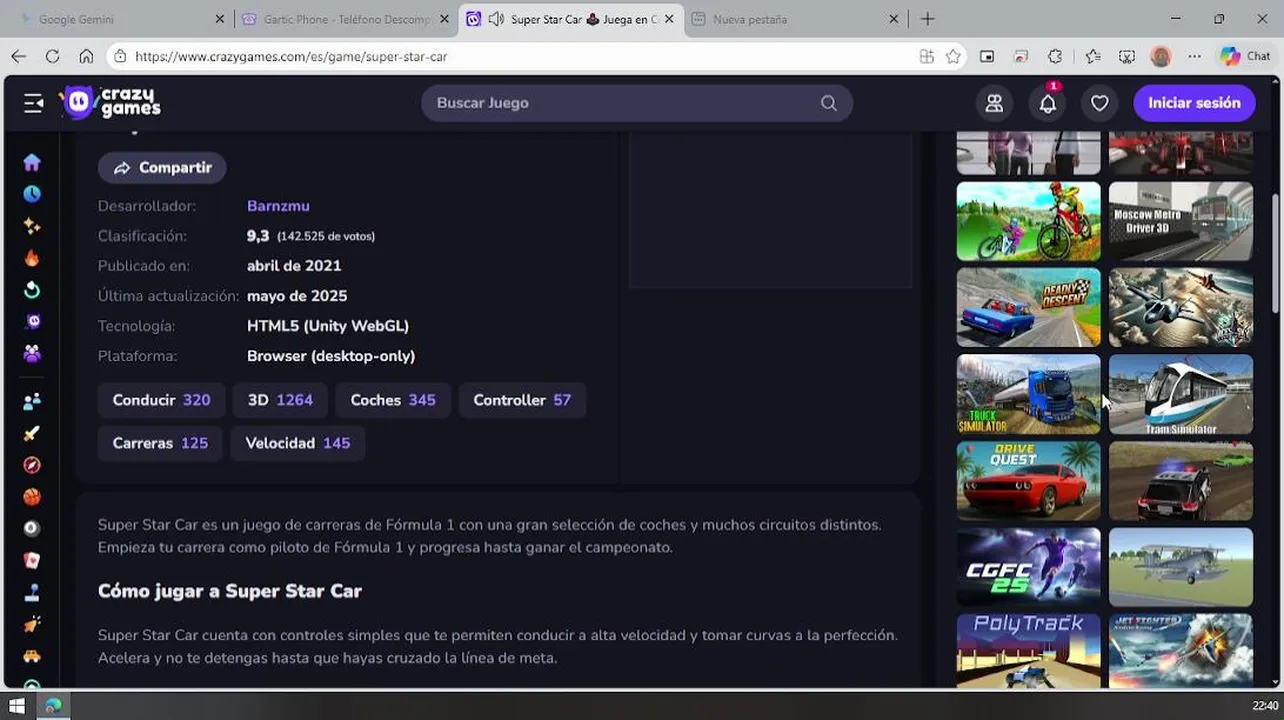
Task: Open the 3D 1264 tag
Action: pyautogui.click(x=280, y=400)
